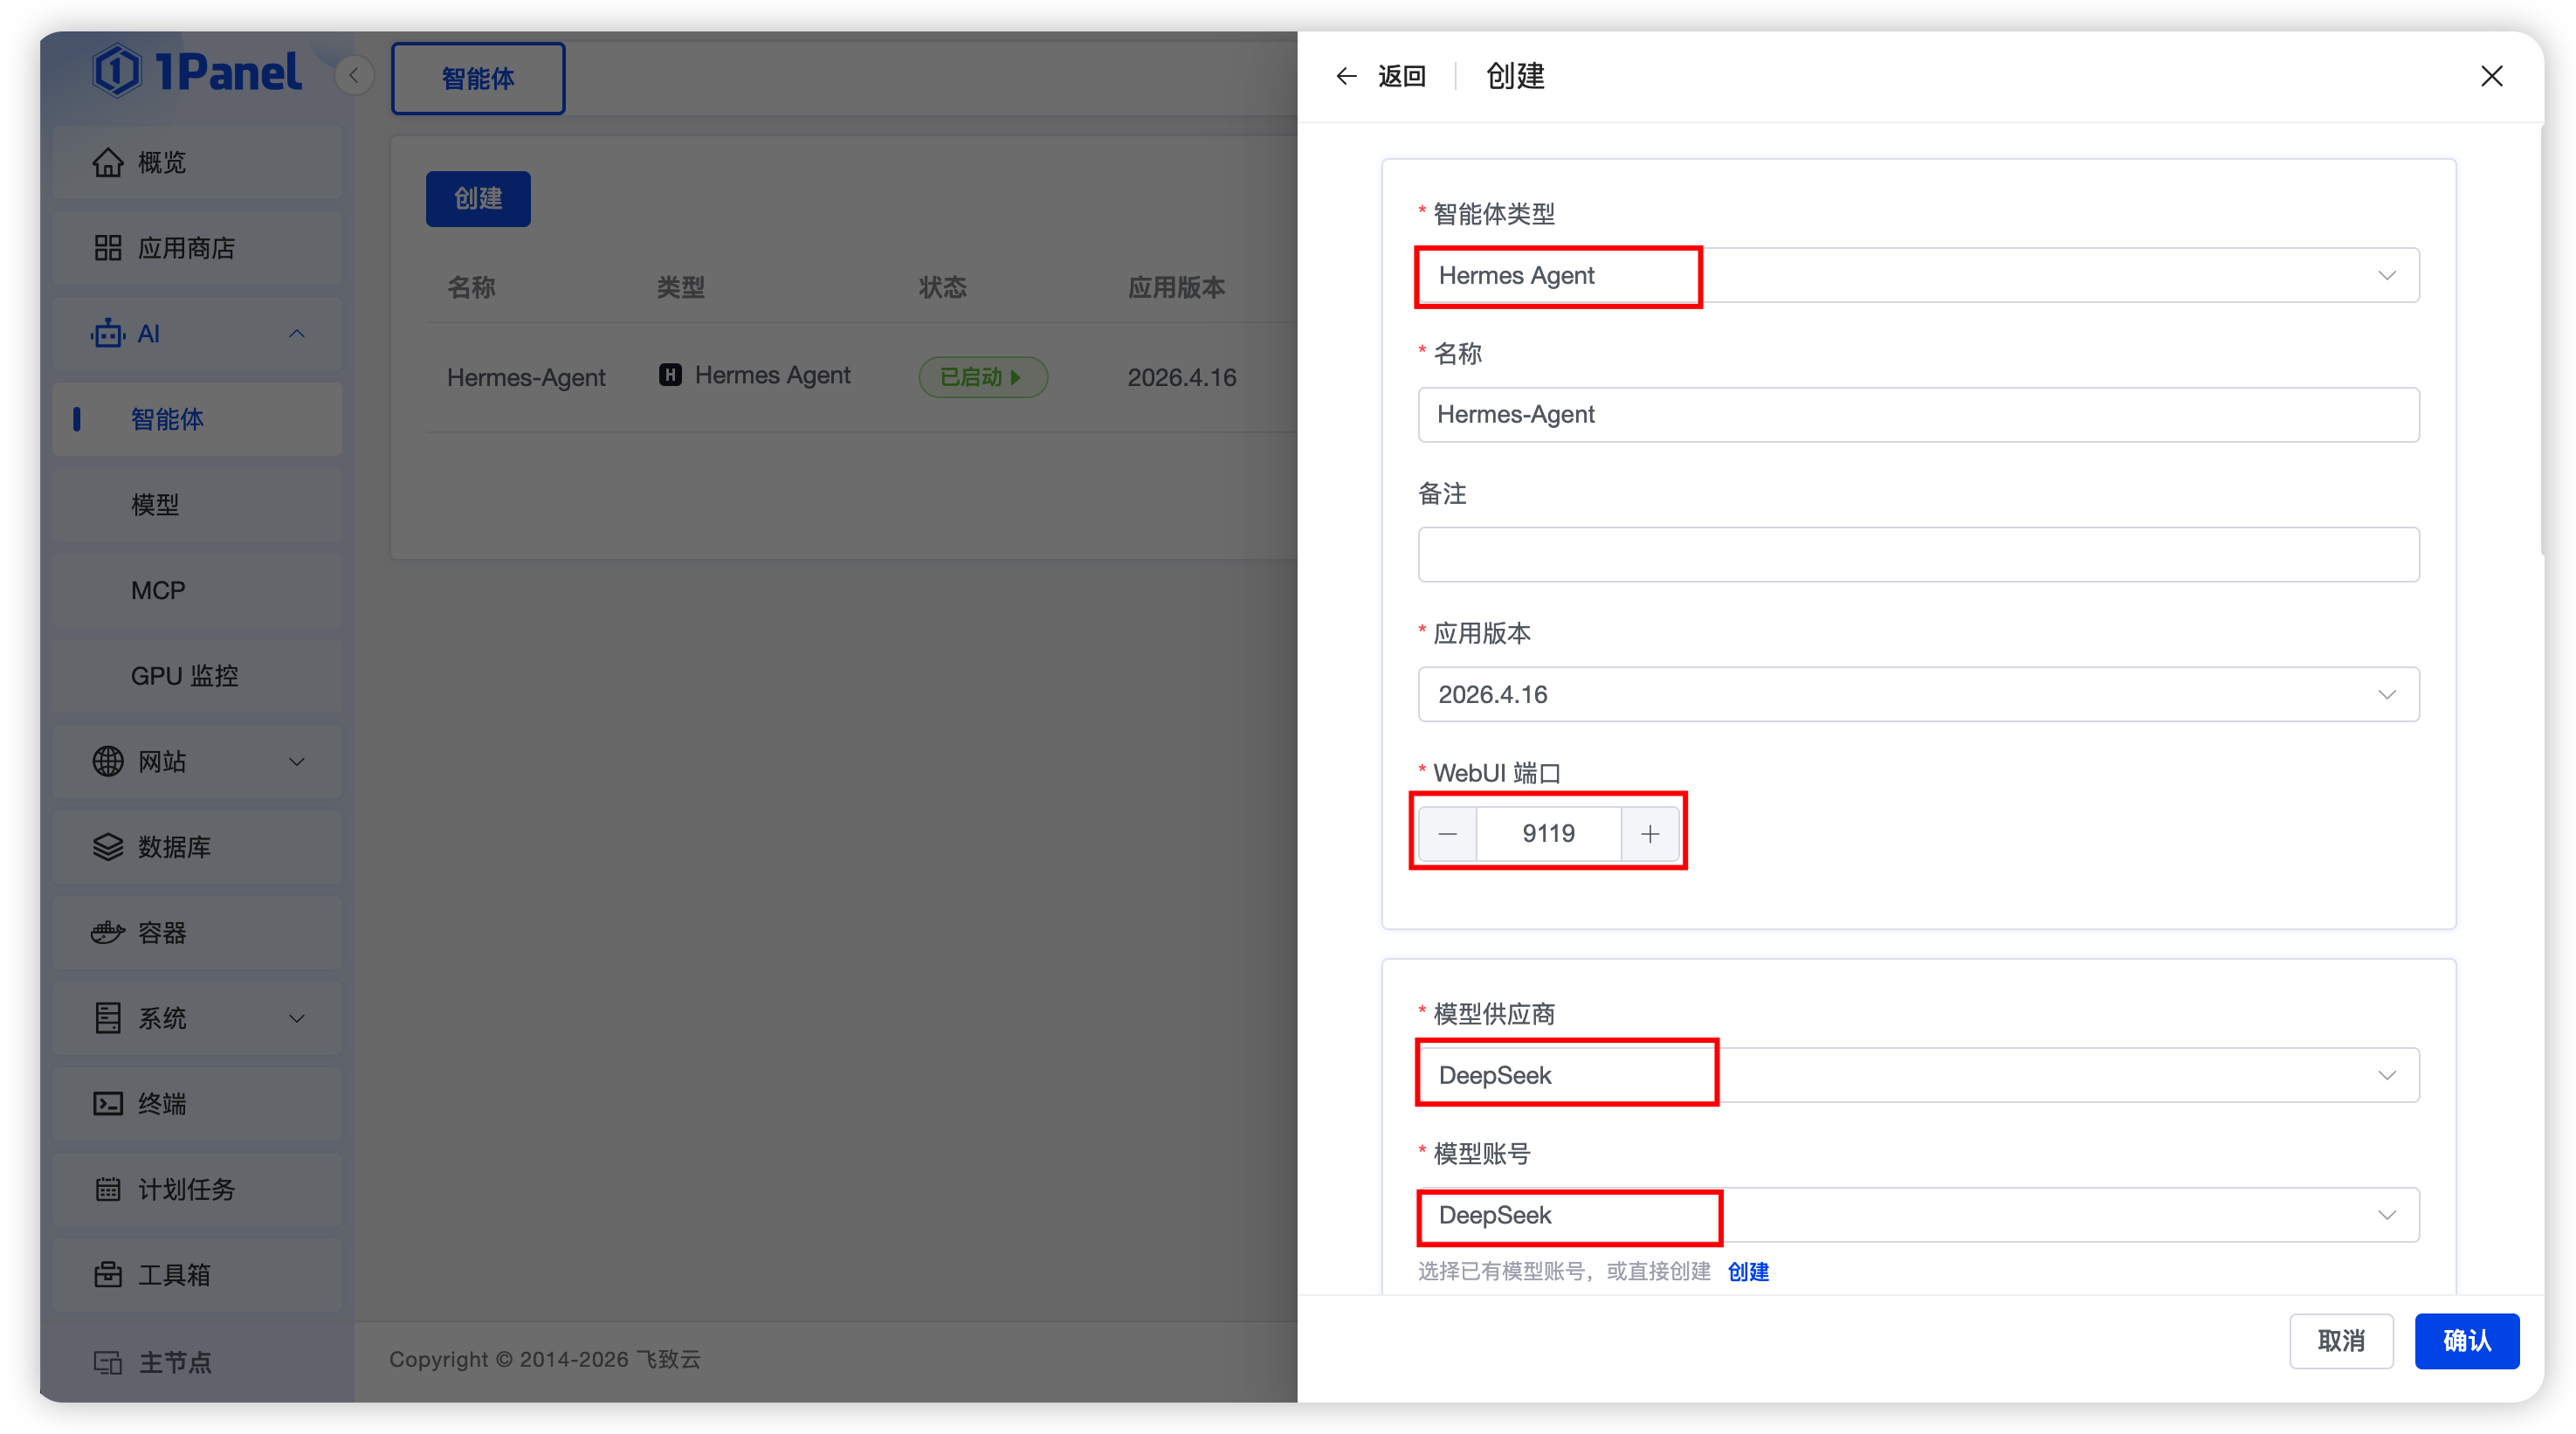Open the 工具箱 toolbox icon

(108, 1275)
